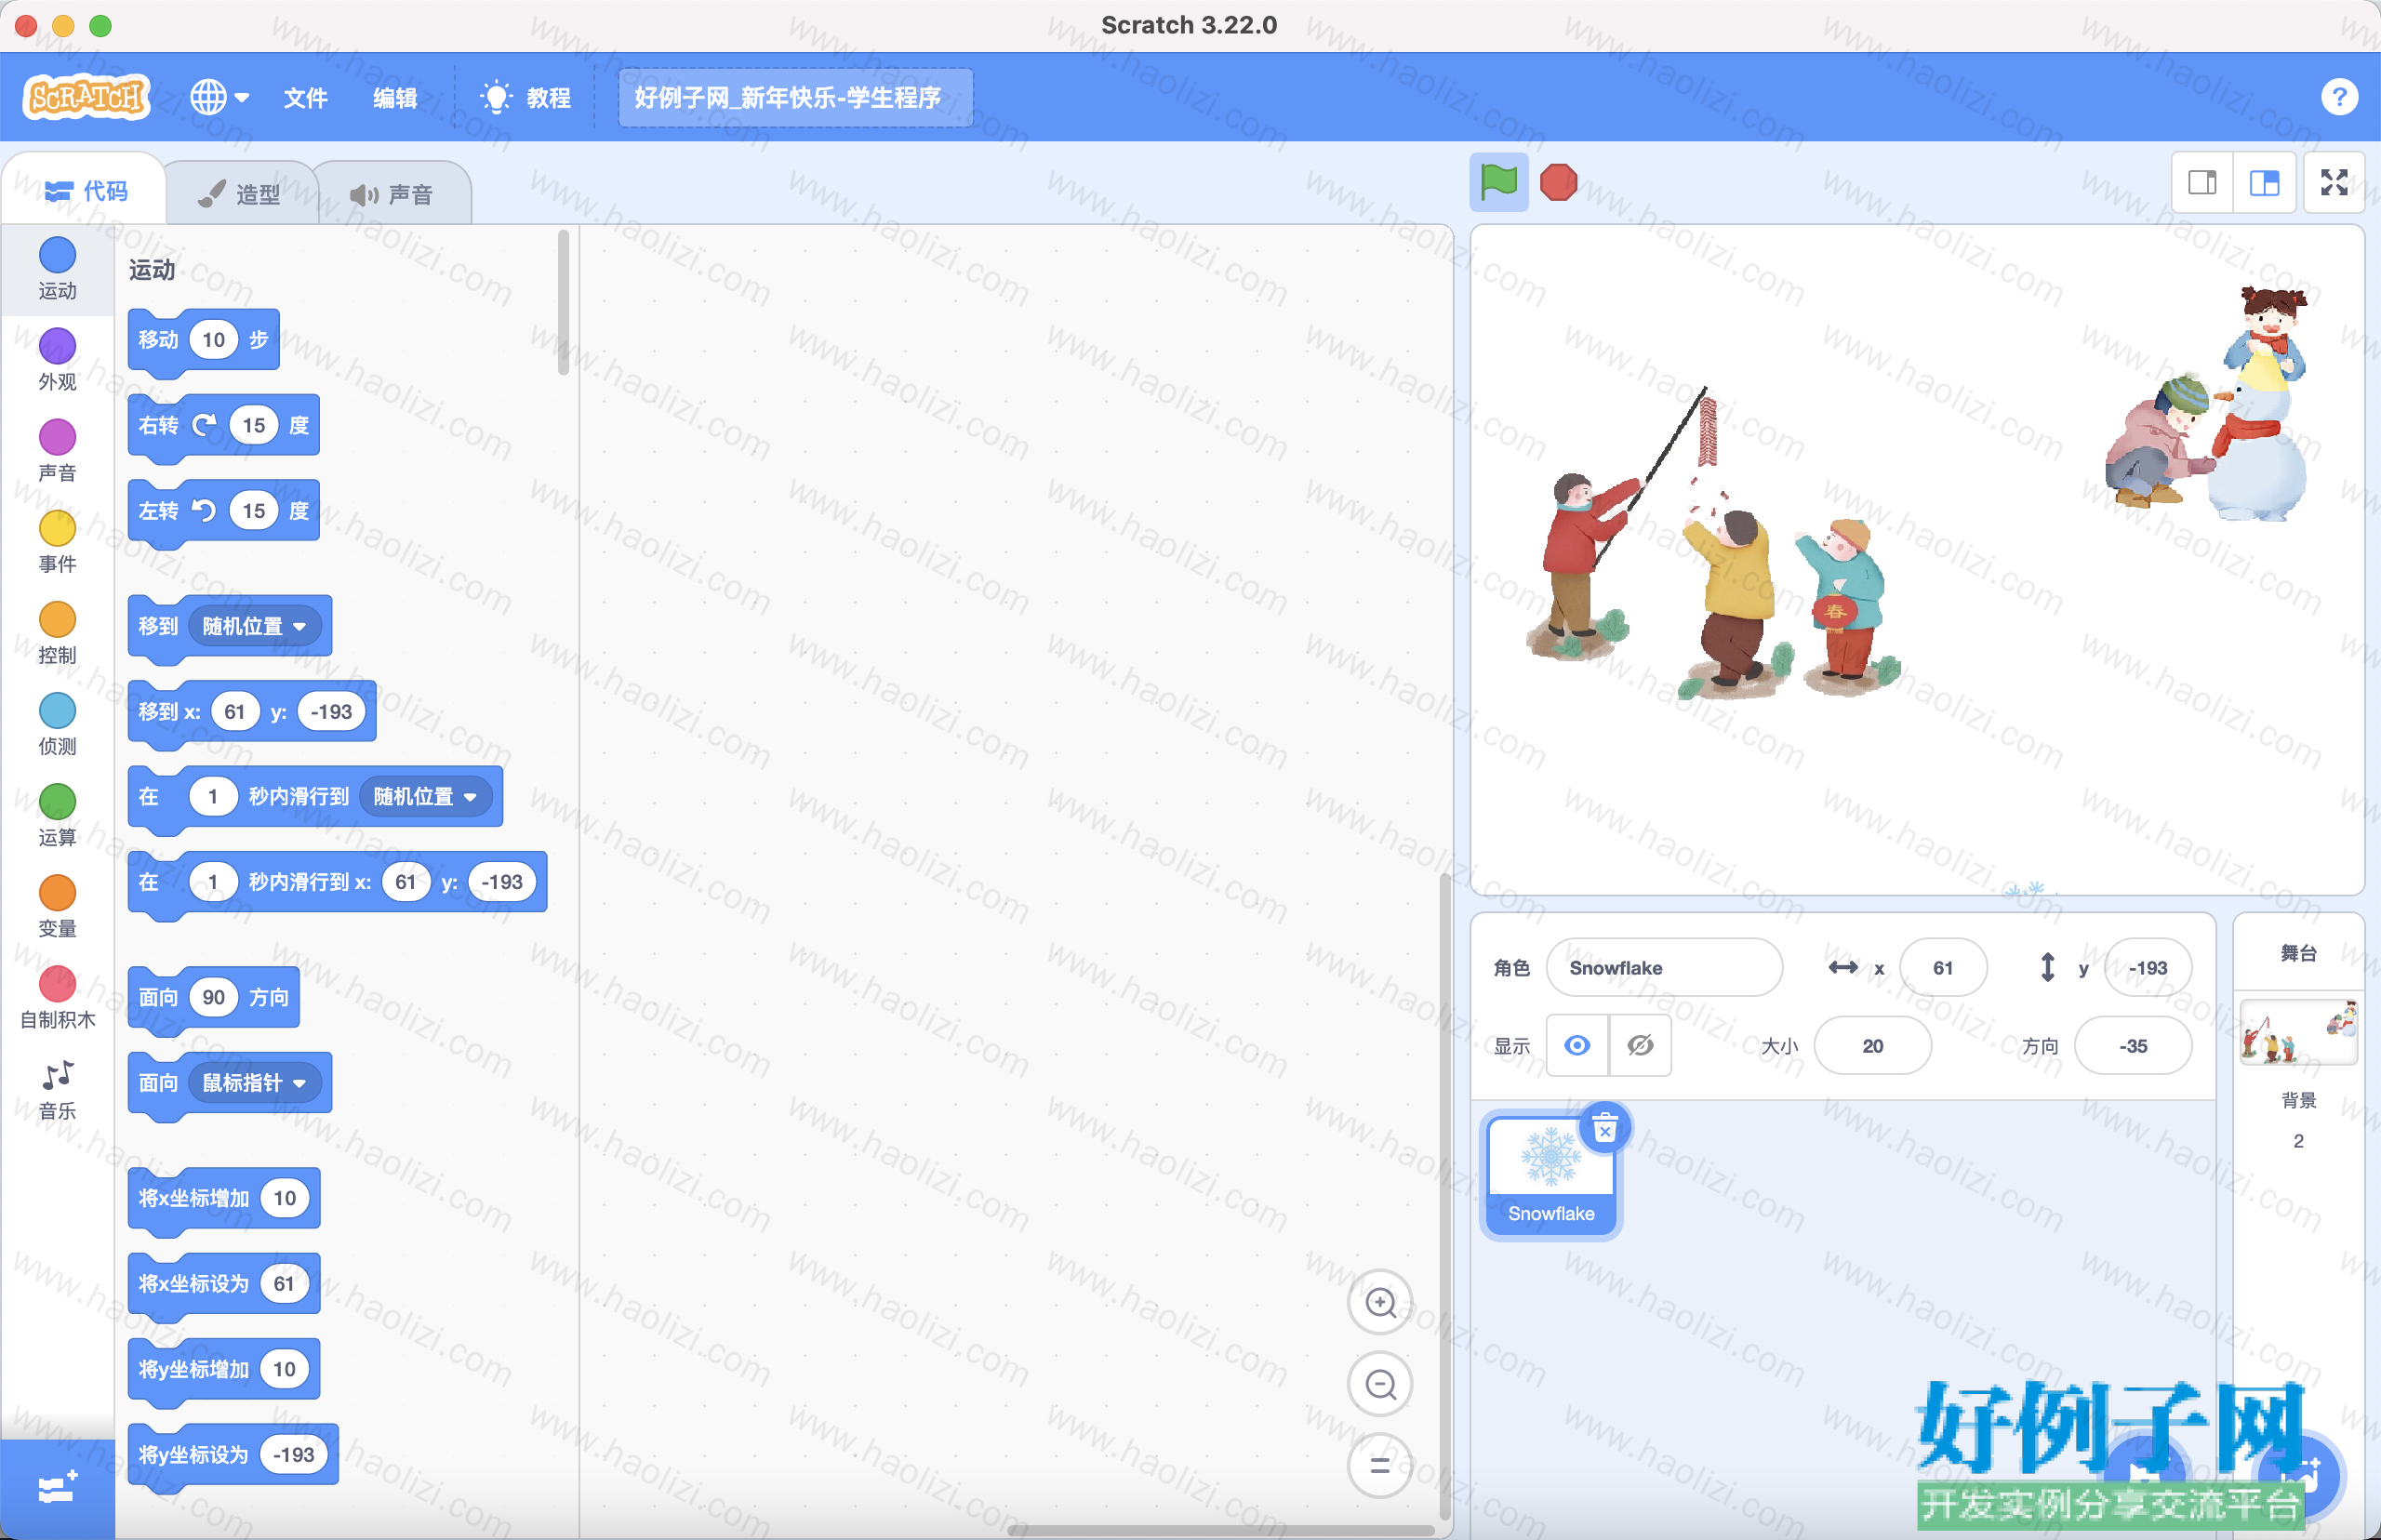Screen dimensions: 2381x1540
Task: Show the sprite with the eye button
Action: tap(1577, 1045)
